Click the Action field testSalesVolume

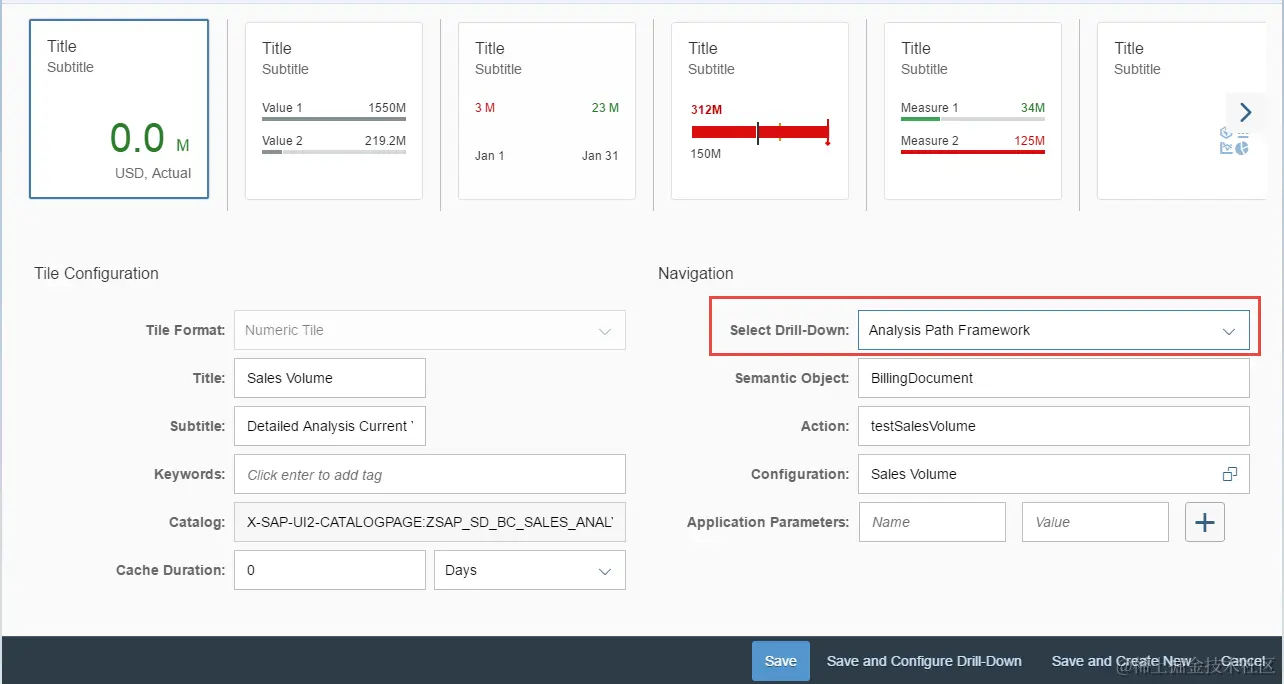(1054, 426)
